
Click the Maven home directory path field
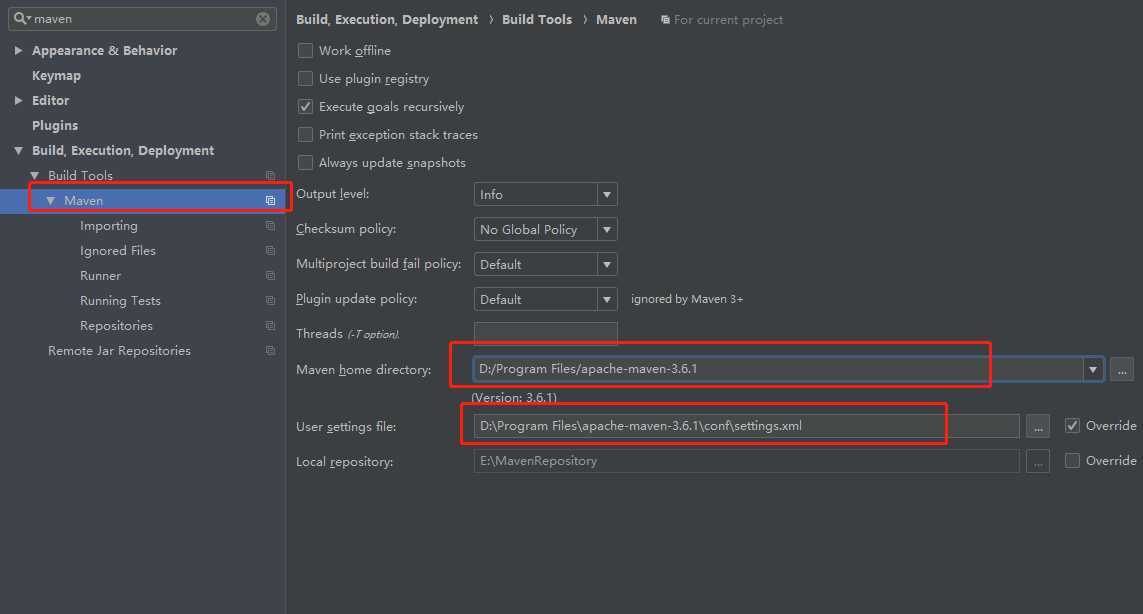(778, 370)
